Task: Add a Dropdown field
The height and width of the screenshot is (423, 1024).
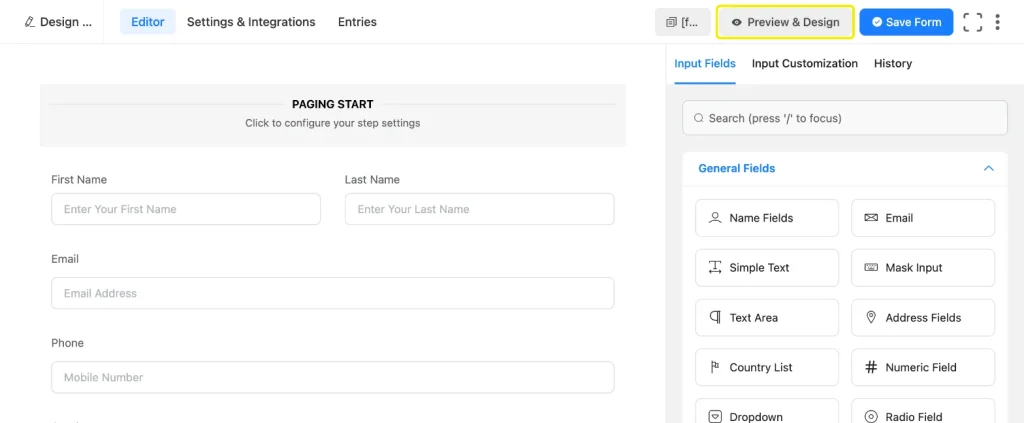Action: [767, 411]
